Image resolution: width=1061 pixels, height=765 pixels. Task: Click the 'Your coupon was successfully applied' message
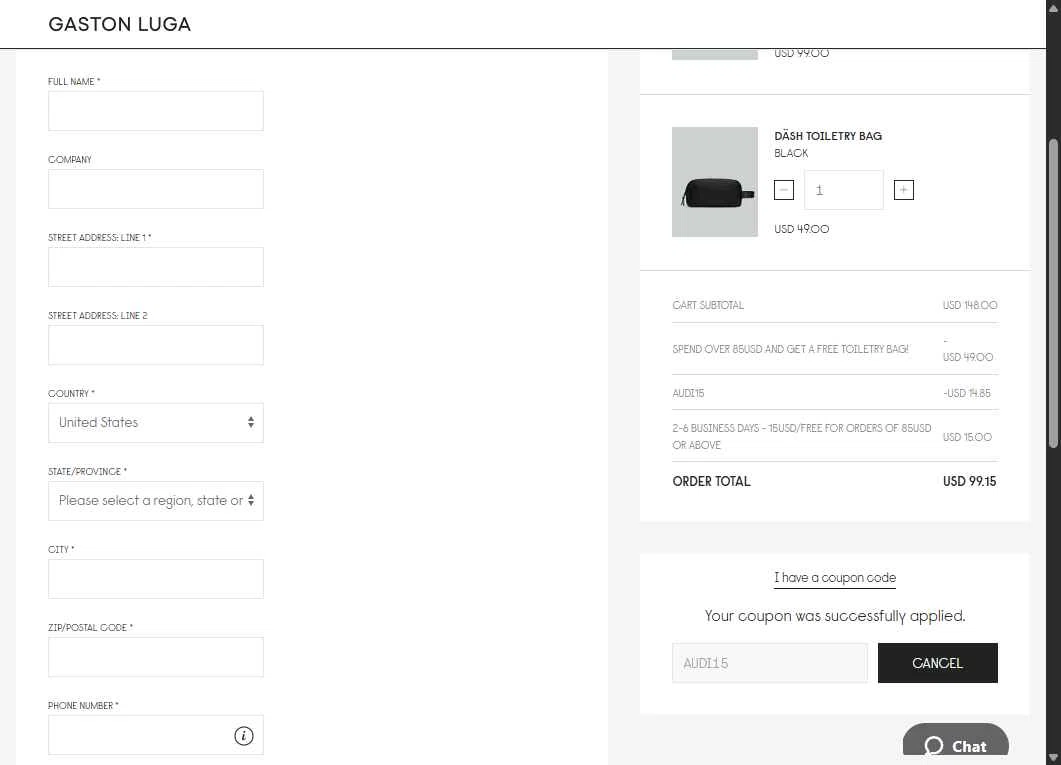point(835,616)
